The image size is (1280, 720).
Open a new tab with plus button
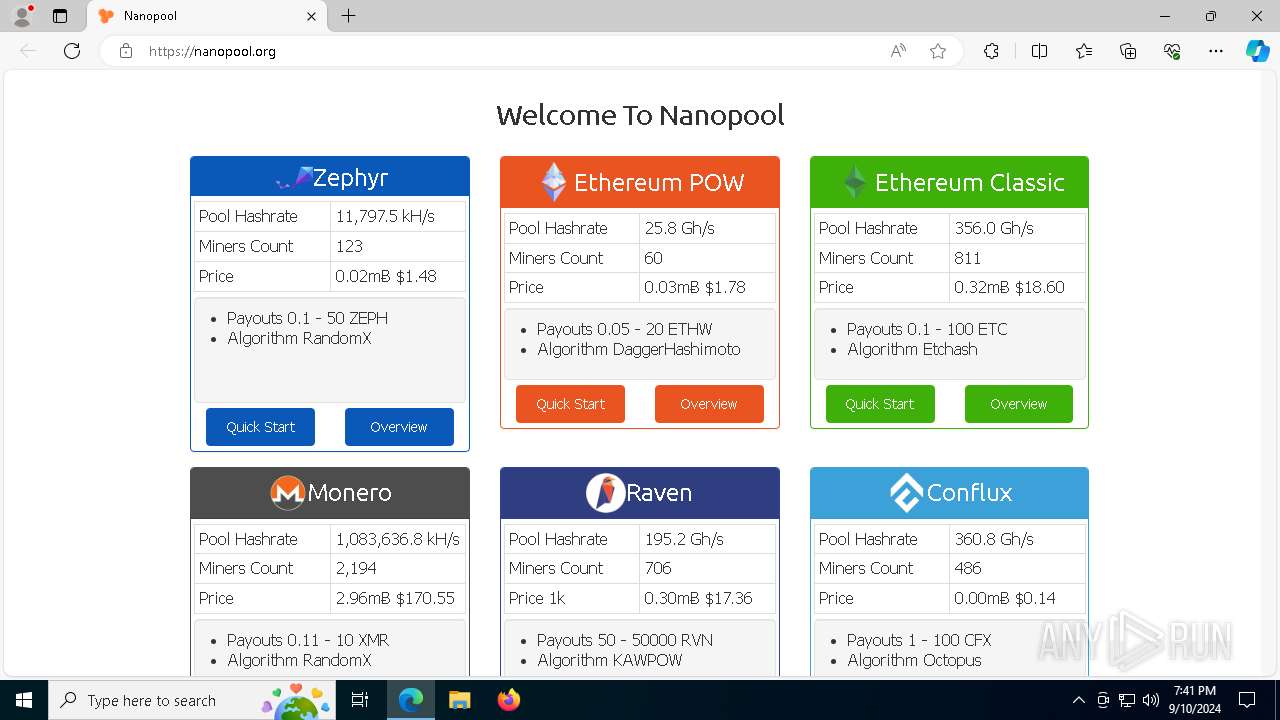tap(348, 16)
